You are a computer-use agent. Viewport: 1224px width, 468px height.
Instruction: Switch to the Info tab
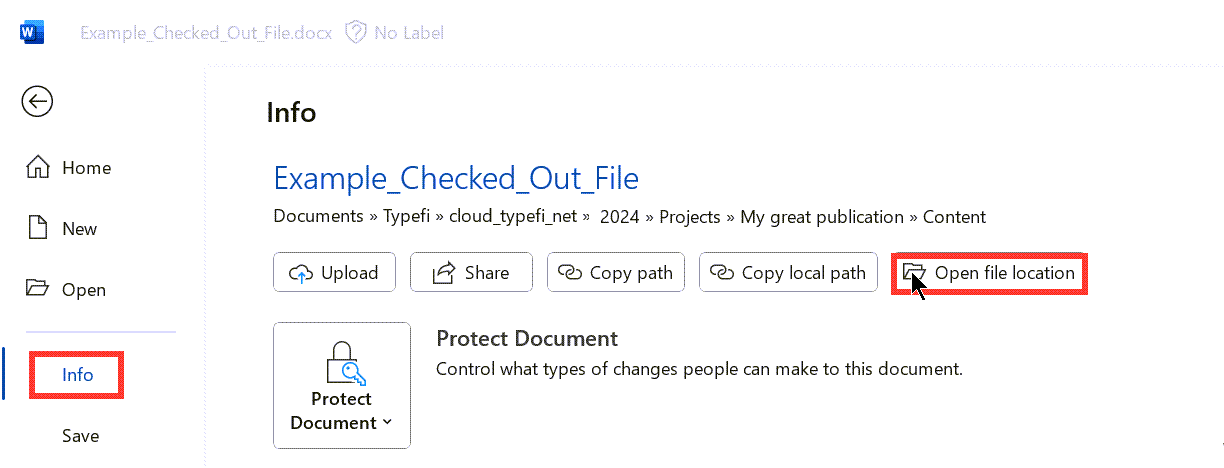pos(77,375)
